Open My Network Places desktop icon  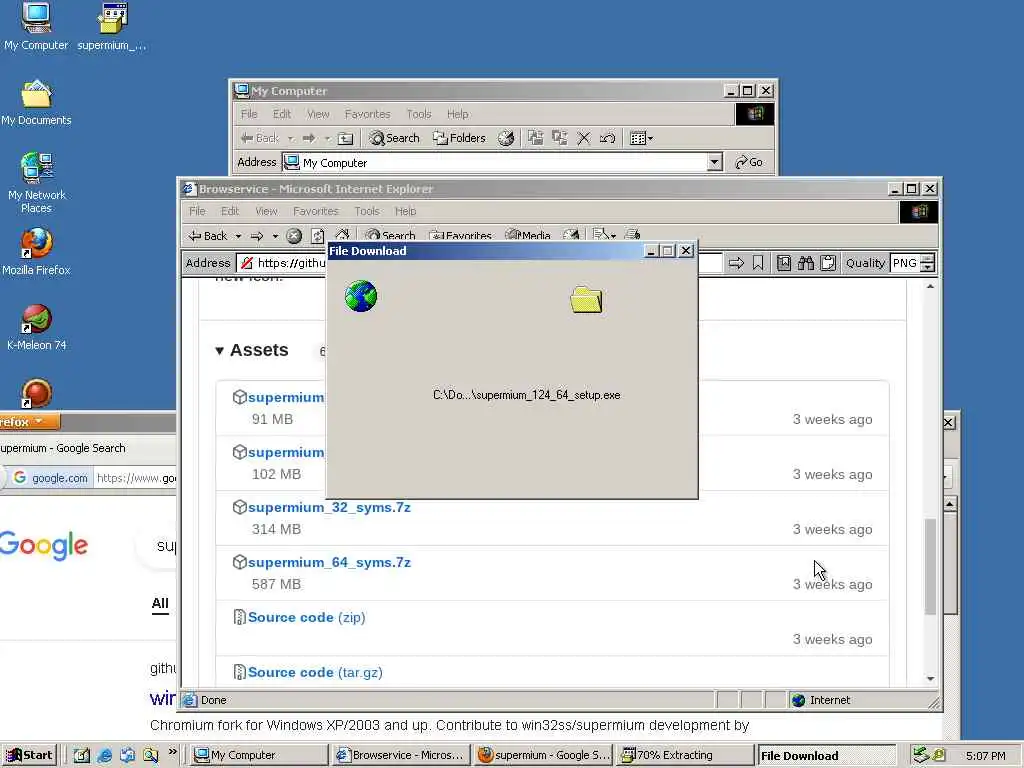[x=37, y=182]
